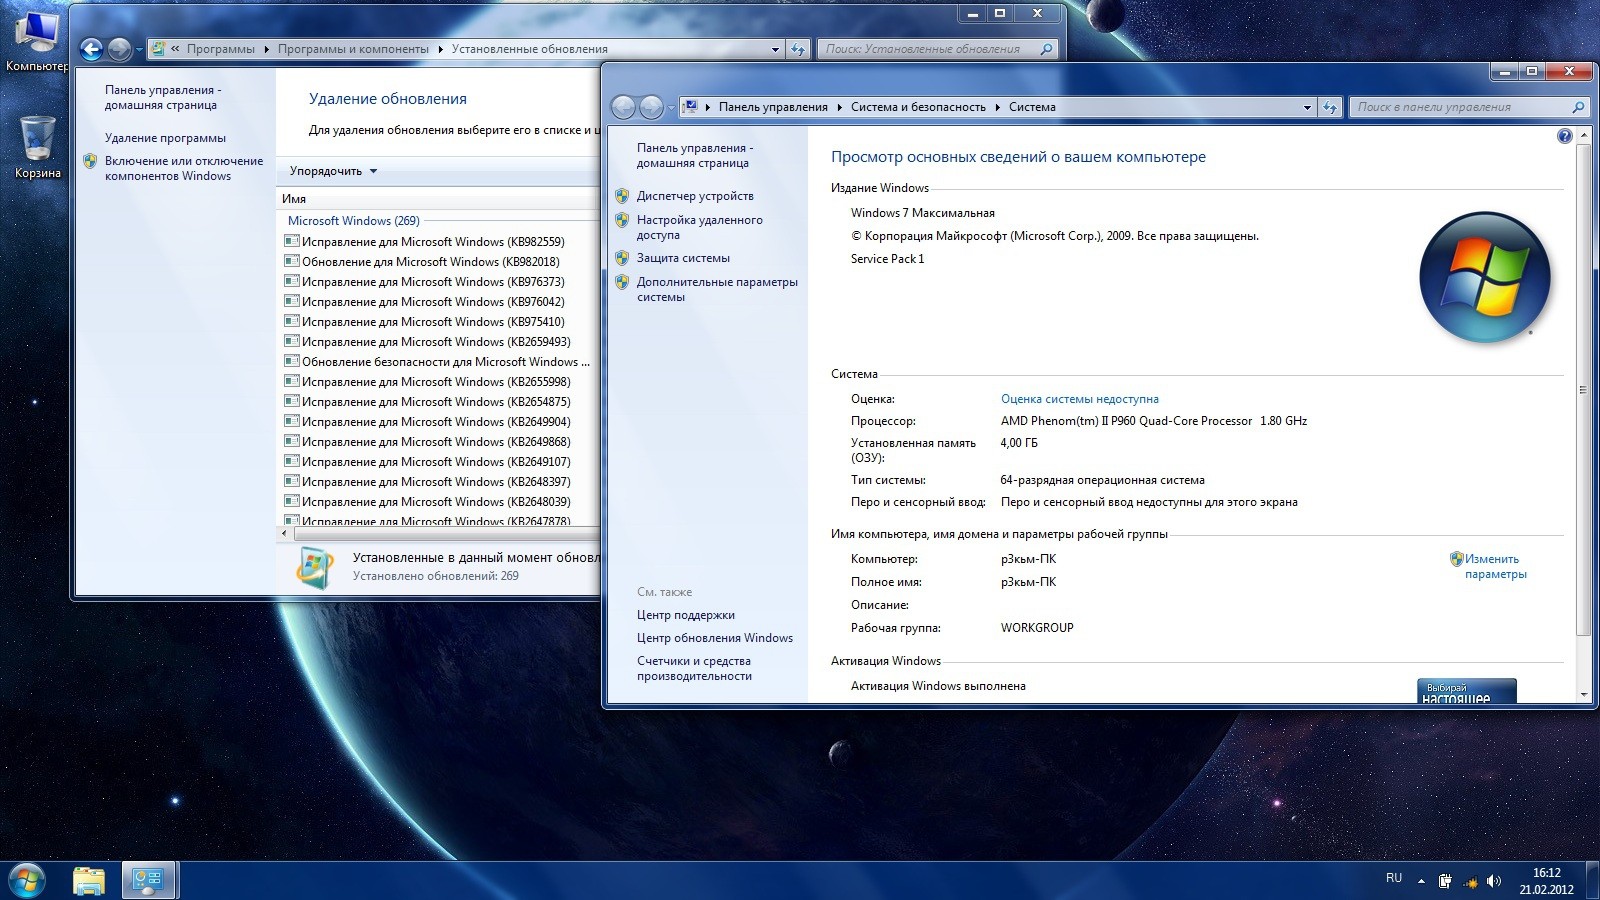Click Программы breadcrumb in Updates window
The height and width of the screenshot is (900, 1600).
(x=220, y=49)
